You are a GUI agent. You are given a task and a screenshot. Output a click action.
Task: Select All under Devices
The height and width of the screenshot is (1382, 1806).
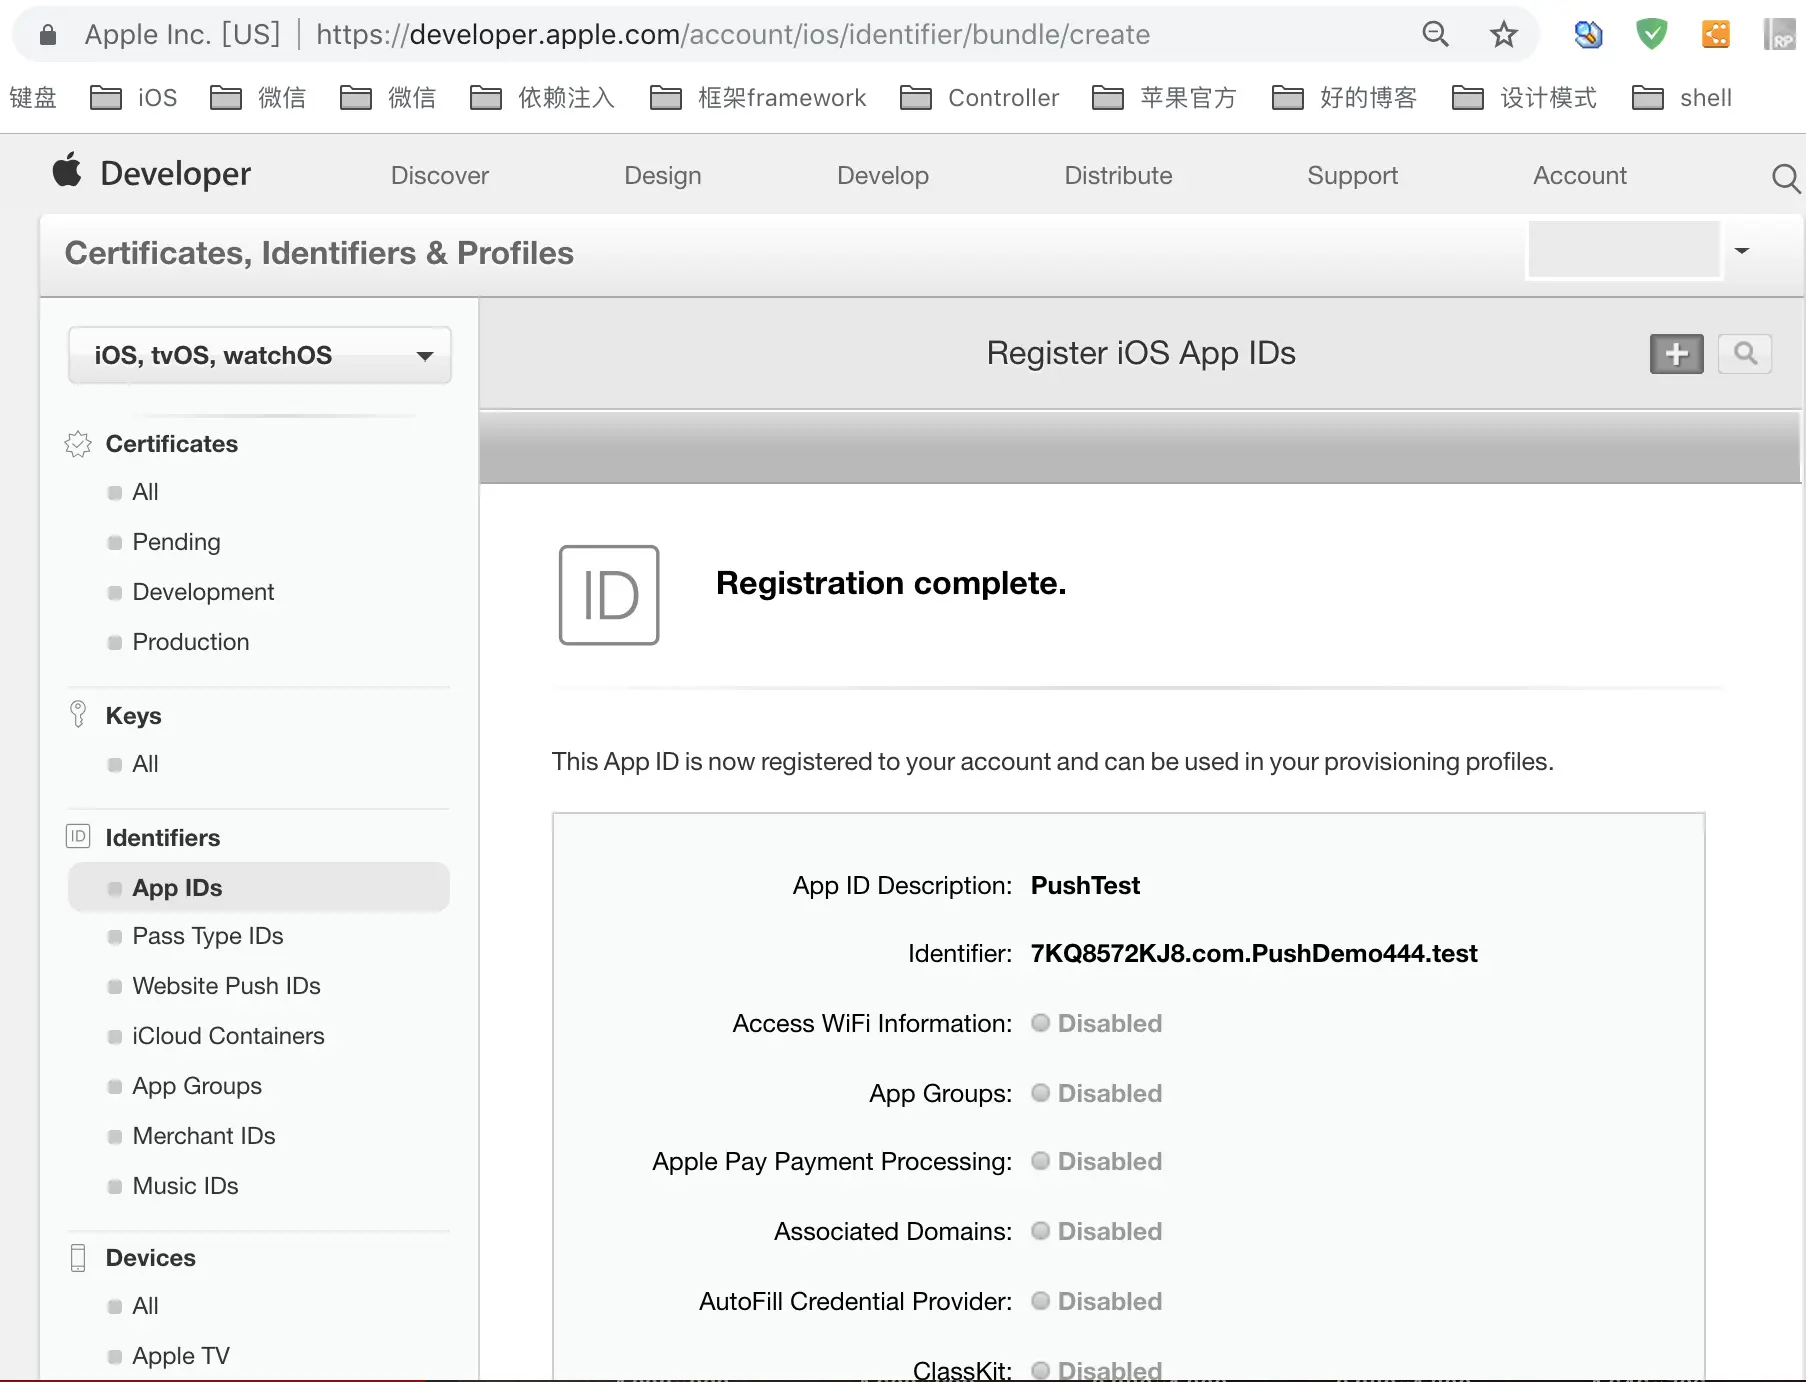tap(146, 1306)
